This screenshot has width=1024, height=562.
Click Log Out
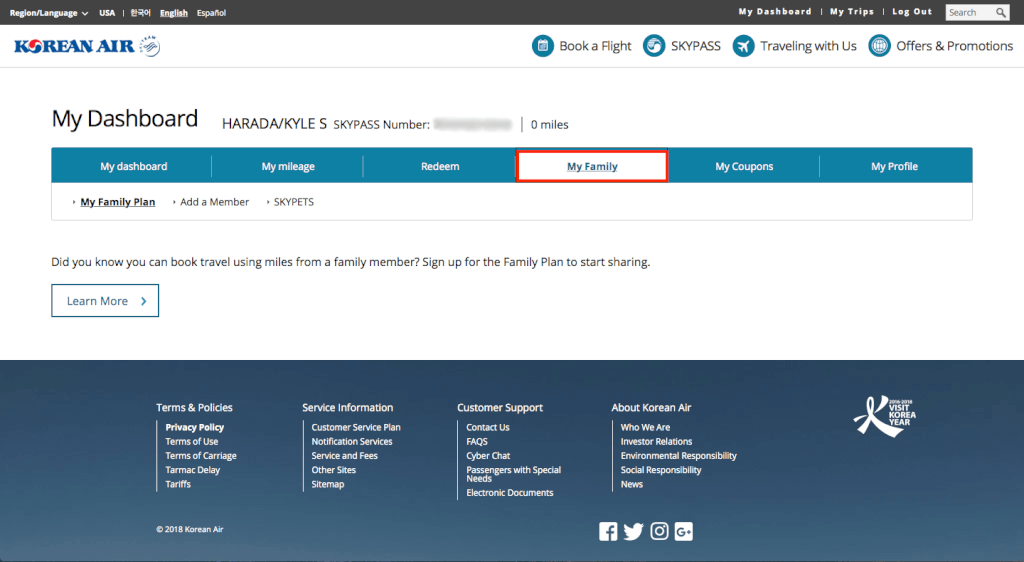pos(912,12)
